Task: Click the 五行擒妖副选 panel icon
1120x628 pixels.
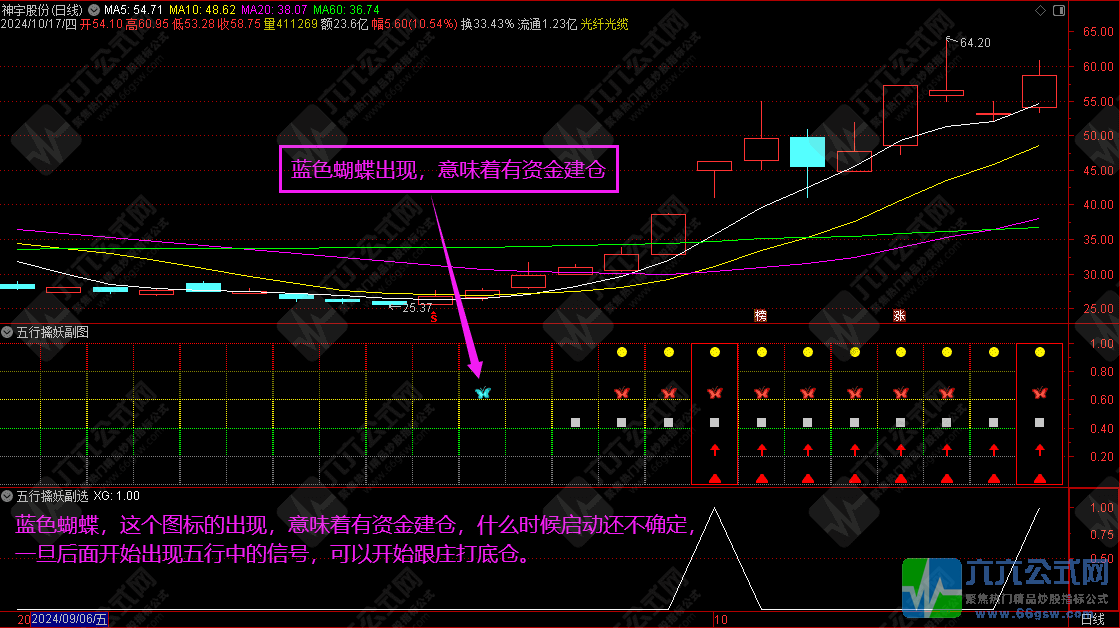Action: click(8, 495)
